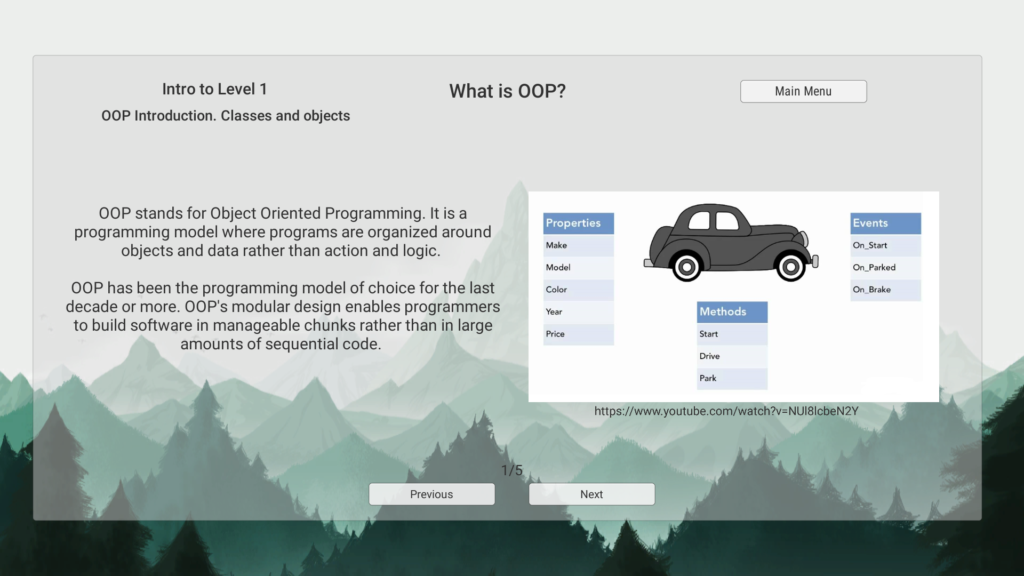This screenshot has width=1024, height=576.
Task: Click the Model property row
Action: click(578, 268)
